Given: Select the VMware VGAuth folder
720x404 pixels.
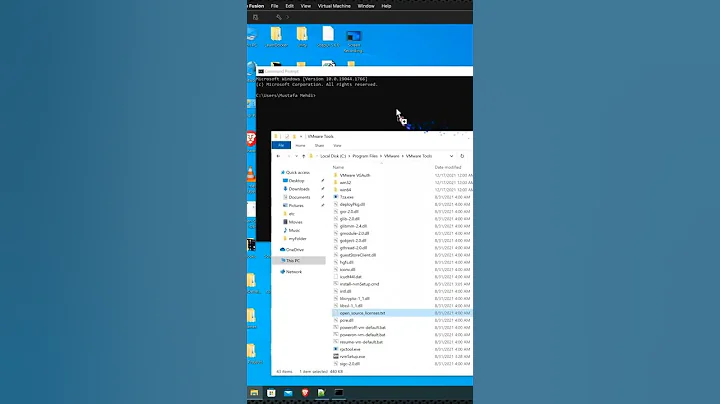Looking at the screenshot, I should tap(355, 175).
